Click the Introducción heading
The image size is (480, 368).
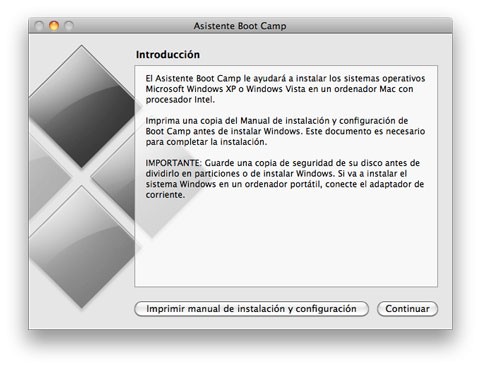click(x=168, y=54)
